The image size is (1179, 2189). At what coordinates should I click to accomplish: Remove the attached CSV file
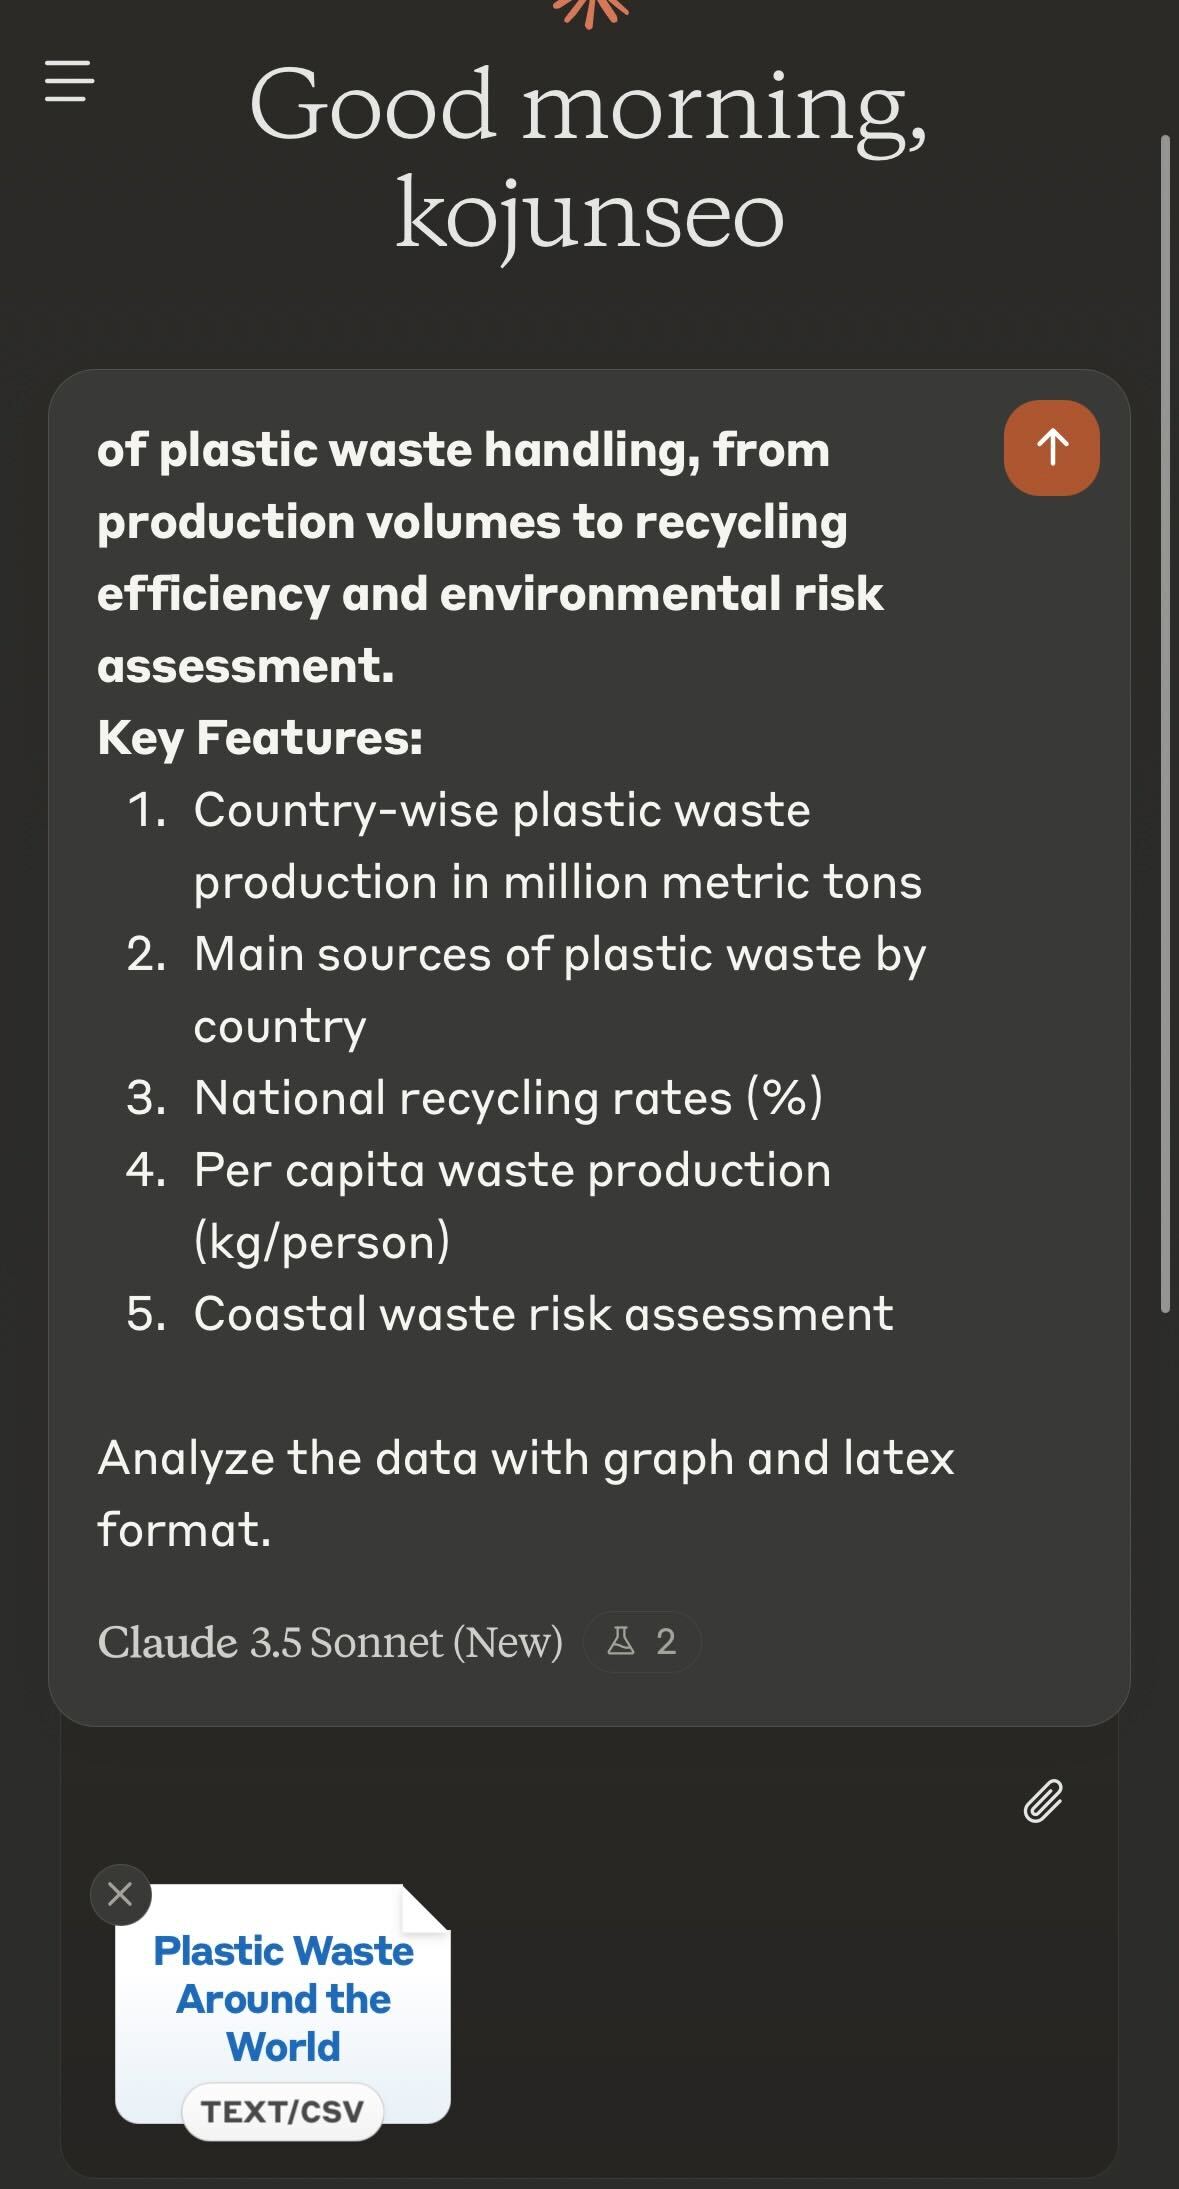[120, 1894]
